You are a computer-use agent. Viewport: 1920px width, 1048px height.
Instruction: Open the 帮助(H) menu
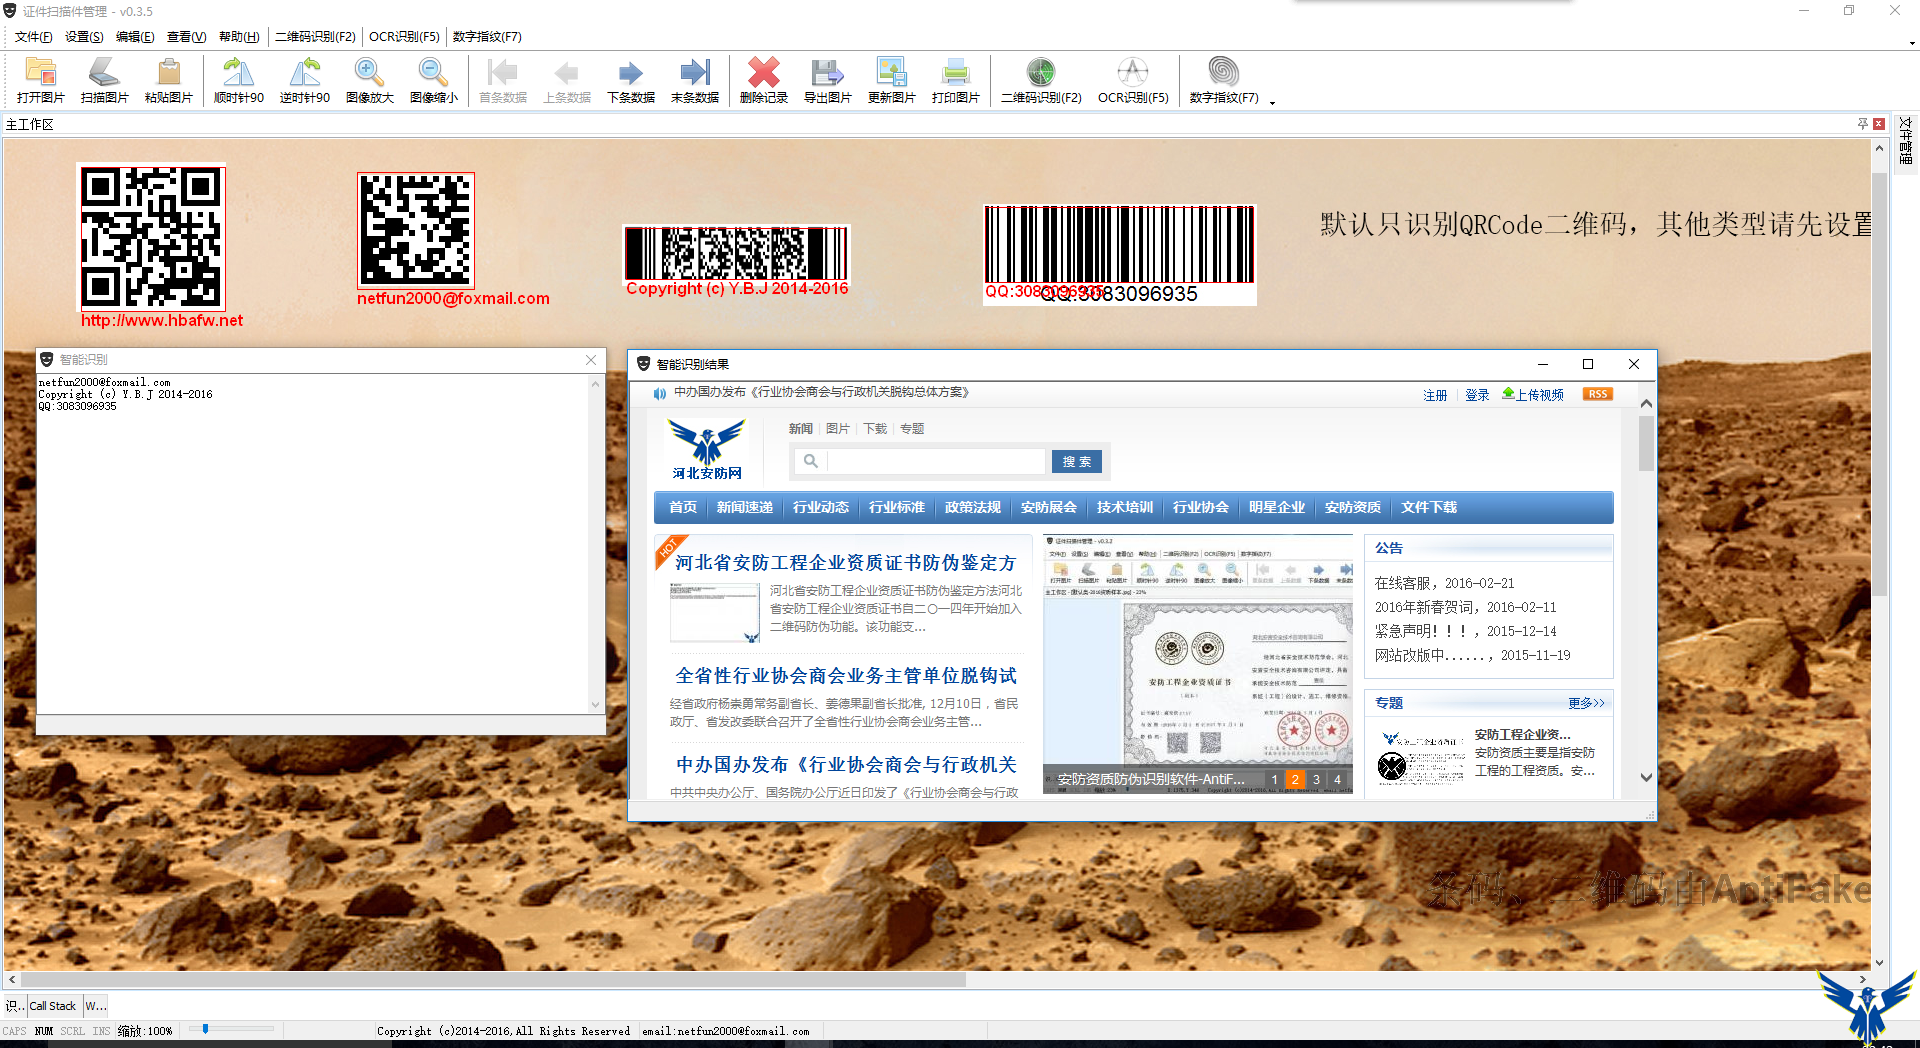[239, 37]
